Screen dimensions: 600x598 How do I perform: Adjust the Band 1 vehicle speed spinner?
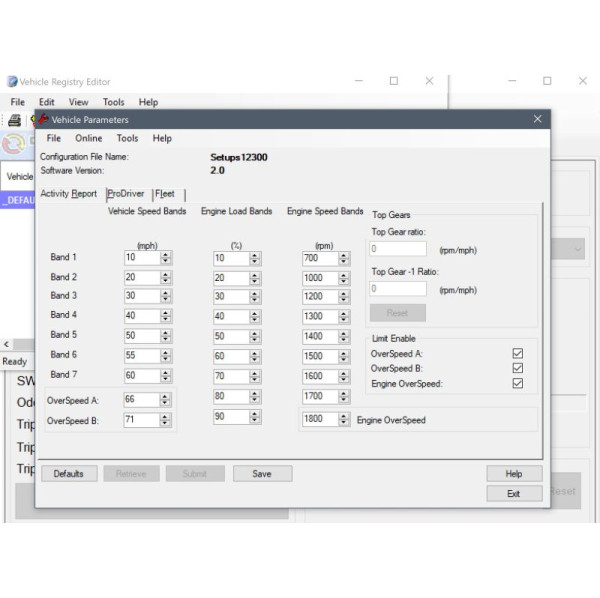166,258
